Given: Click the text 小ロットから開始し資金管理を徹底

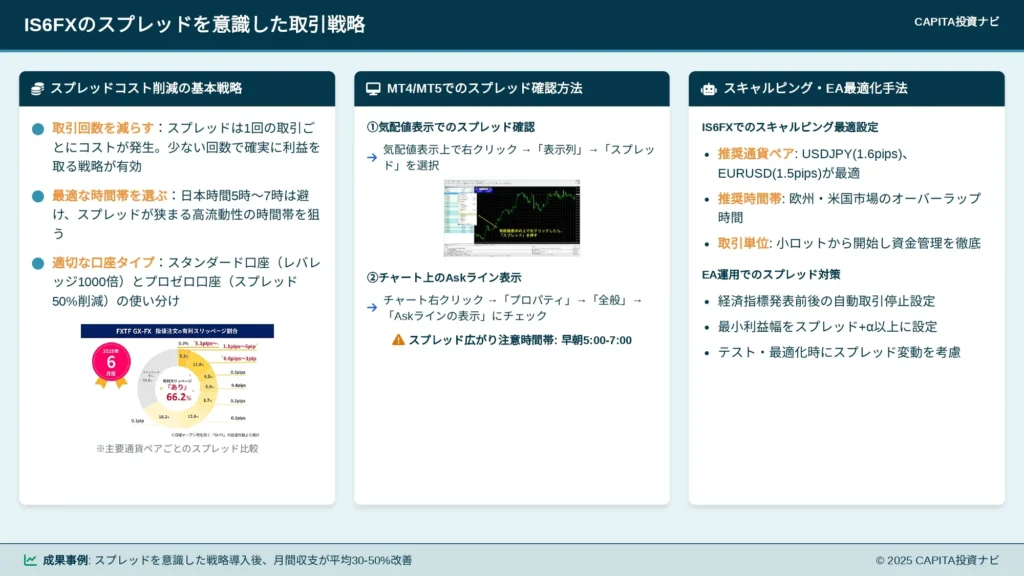Looking at the screenshot, I should 878,244.
